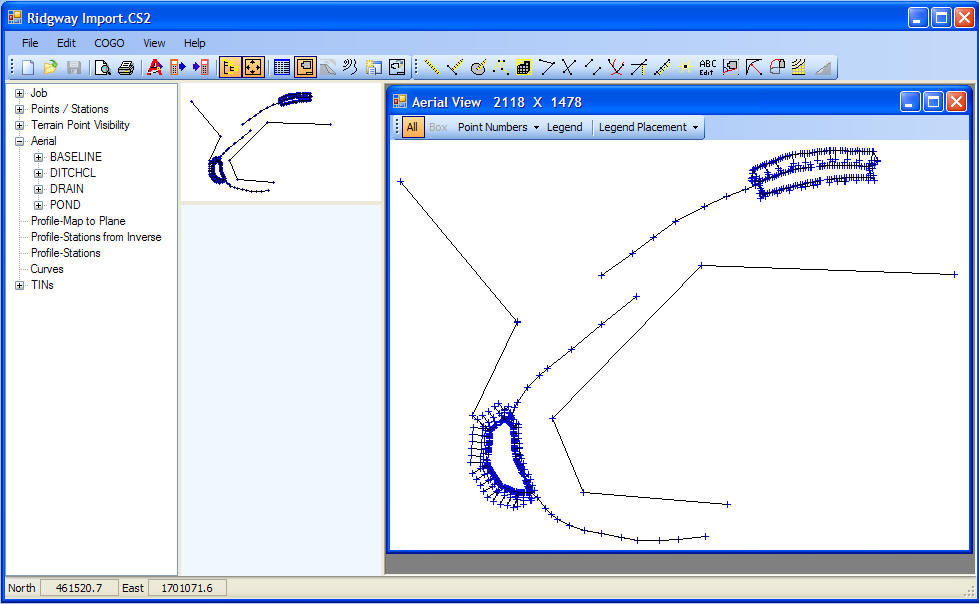Open the Help menu
Image resolution: width=979 pixels, height=604 pixels.
[x=194, y=43]
